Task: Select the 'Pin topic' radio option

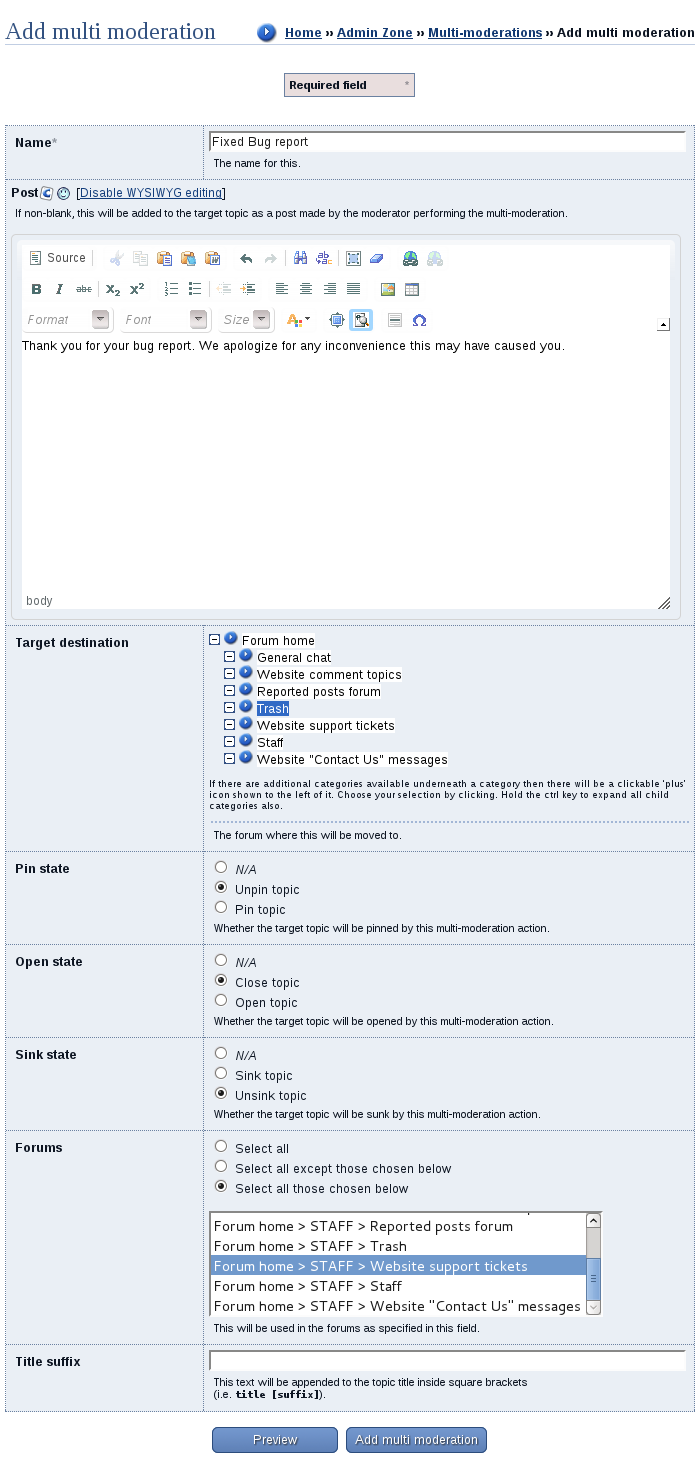Action: point(221,908)
